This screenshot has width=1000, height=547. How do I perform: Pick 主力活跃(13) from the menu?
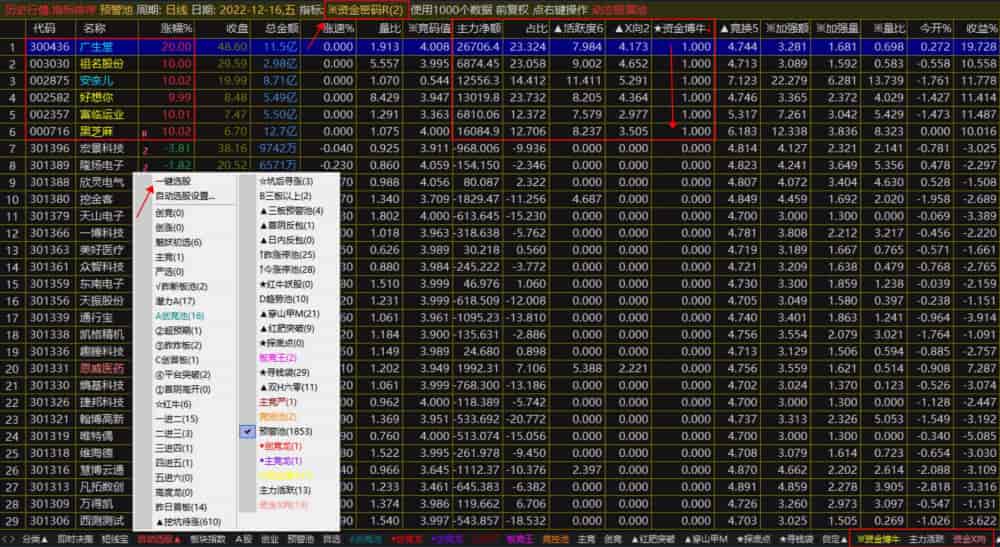pyautogui.click(x=284, y=490)
